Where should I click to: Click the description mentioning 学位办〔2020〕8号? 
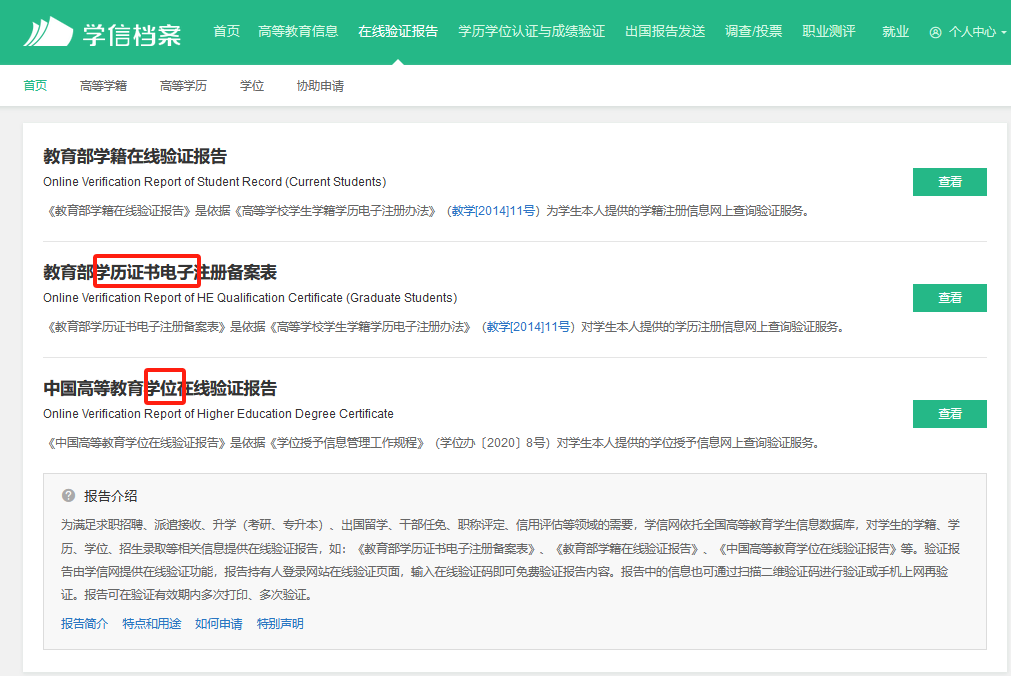click(433, 443)
